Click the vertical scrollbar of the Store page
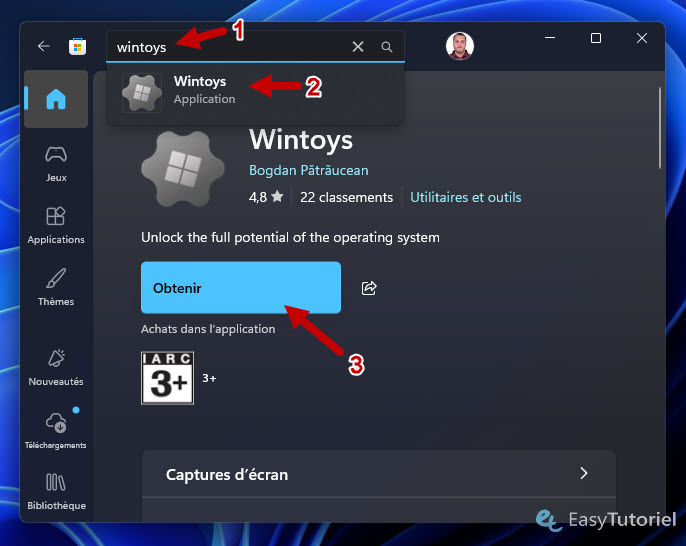686x546 pixels. point(660,128)
